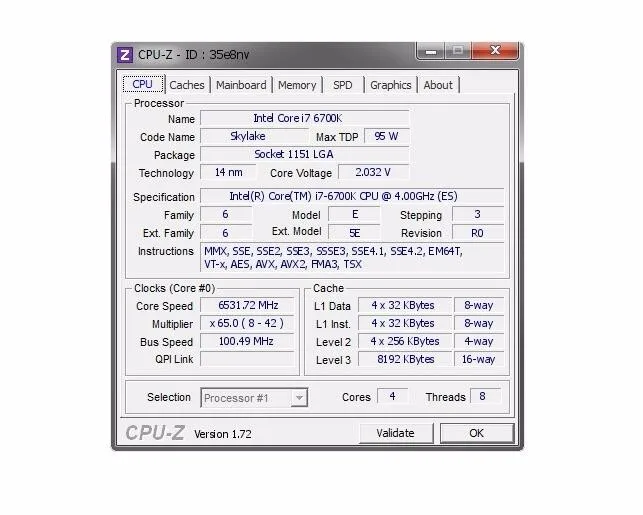Minimize the CPU-Z window
643x515 pixels.
[431, 51]
